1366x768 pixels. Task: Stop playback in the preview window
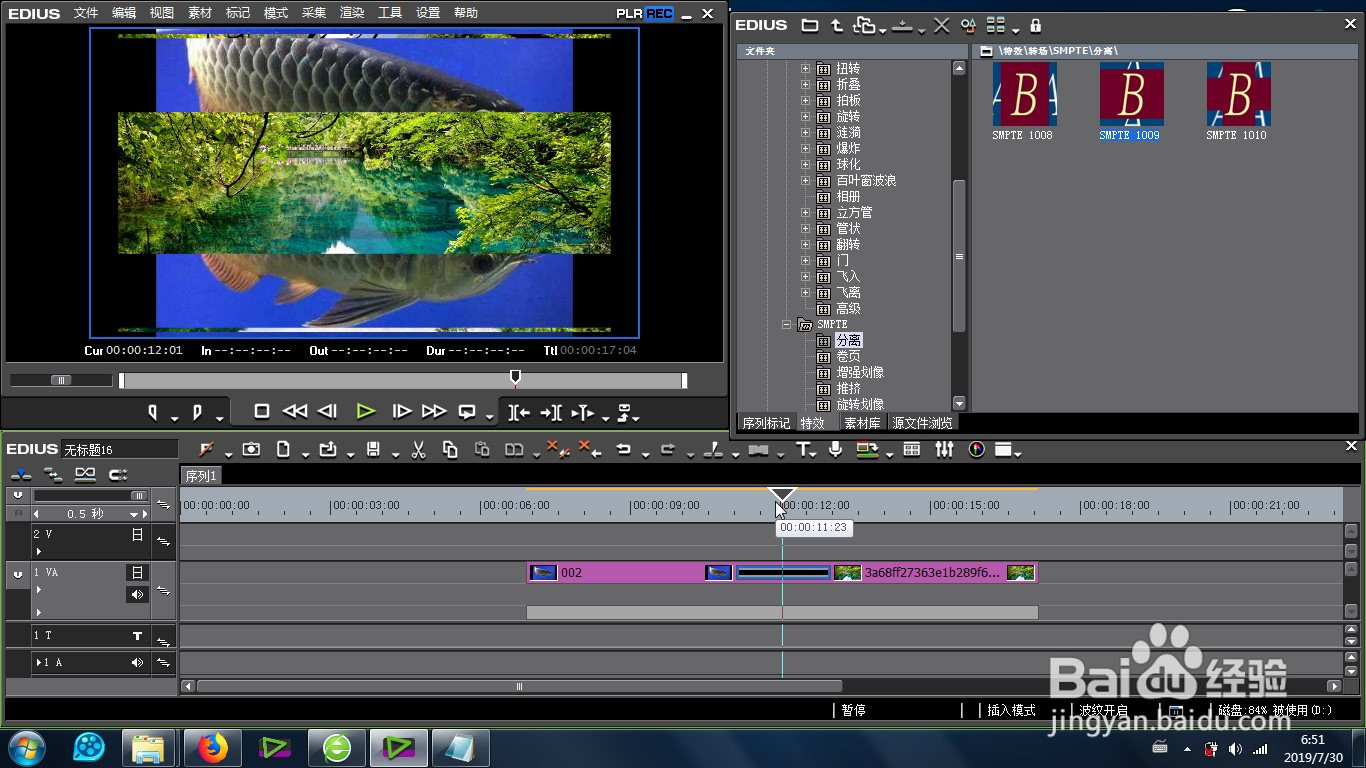262,411
